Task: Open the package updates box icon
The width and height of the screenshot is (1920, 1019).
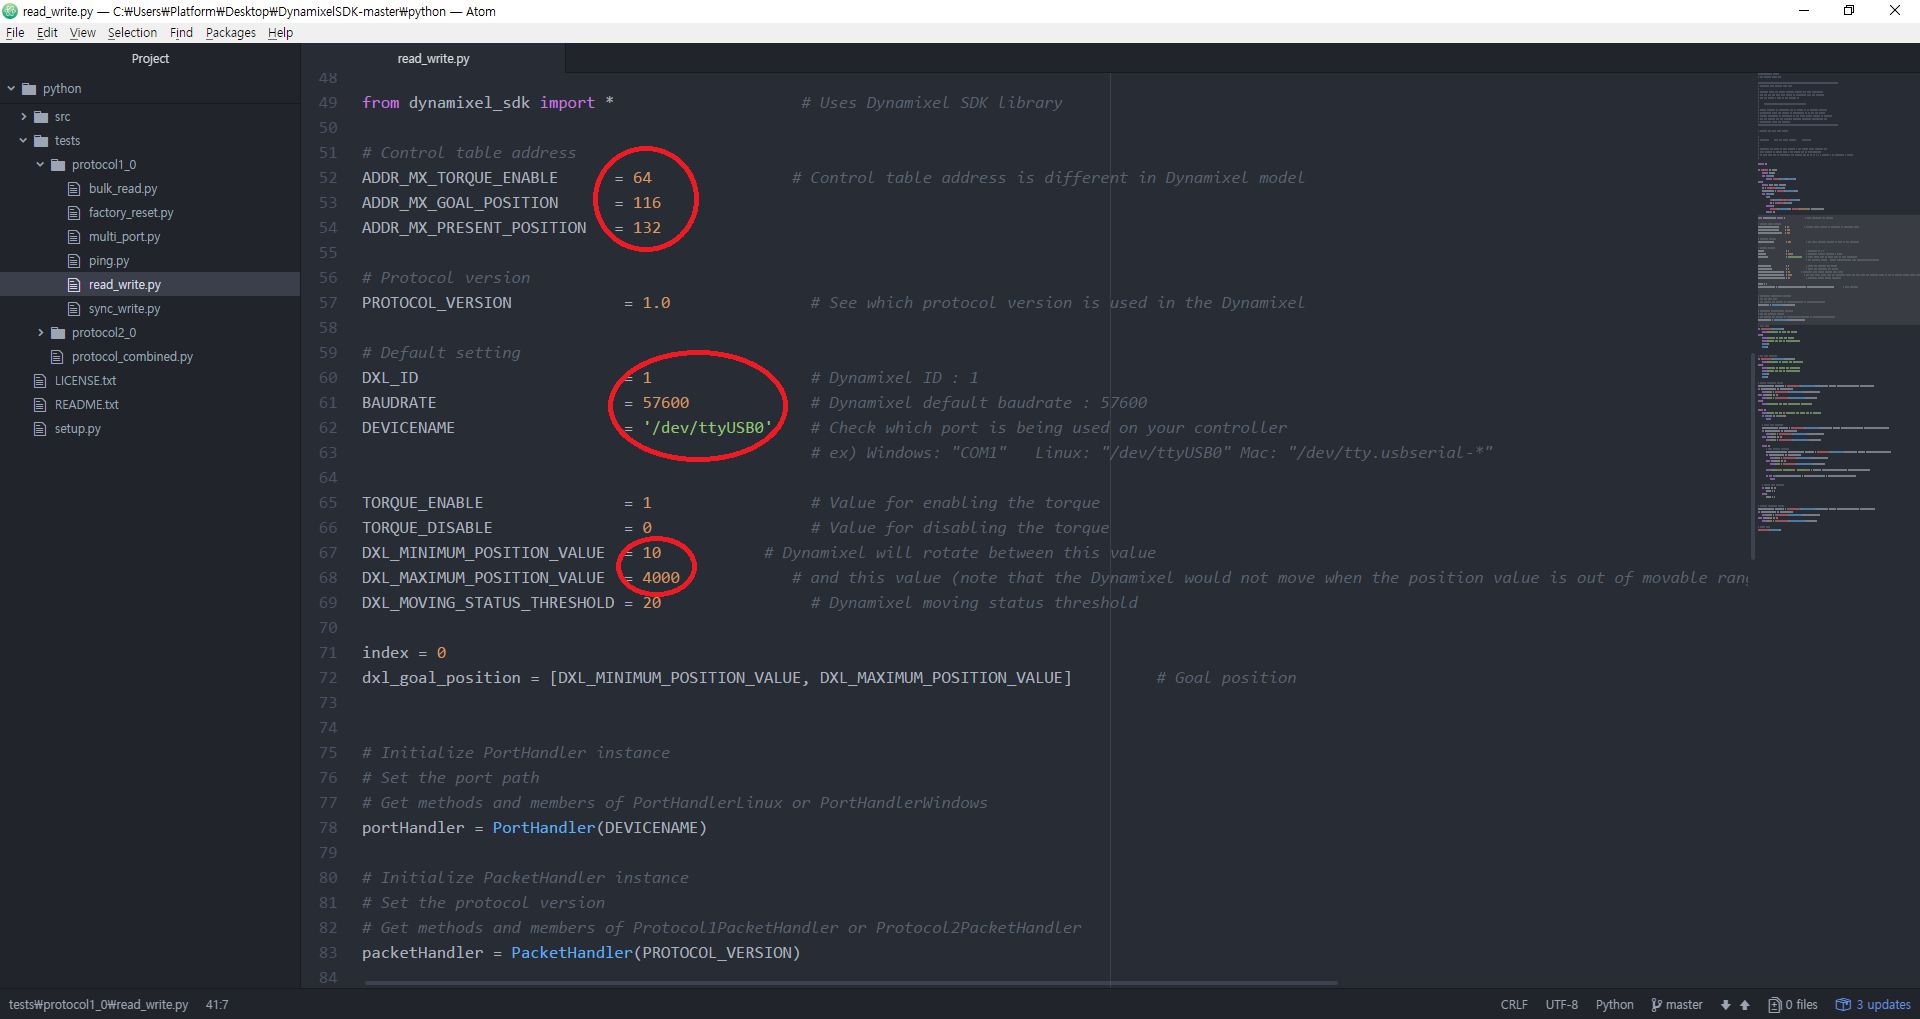Action: pyautogui.click(x=1843, y=1005)
